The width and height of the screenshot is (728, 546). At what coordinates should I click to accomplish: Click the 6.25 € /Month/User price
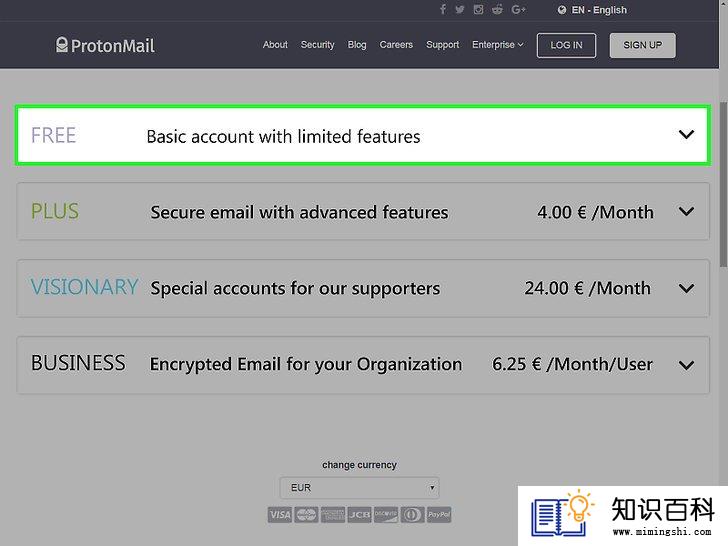tap(572, 364)
